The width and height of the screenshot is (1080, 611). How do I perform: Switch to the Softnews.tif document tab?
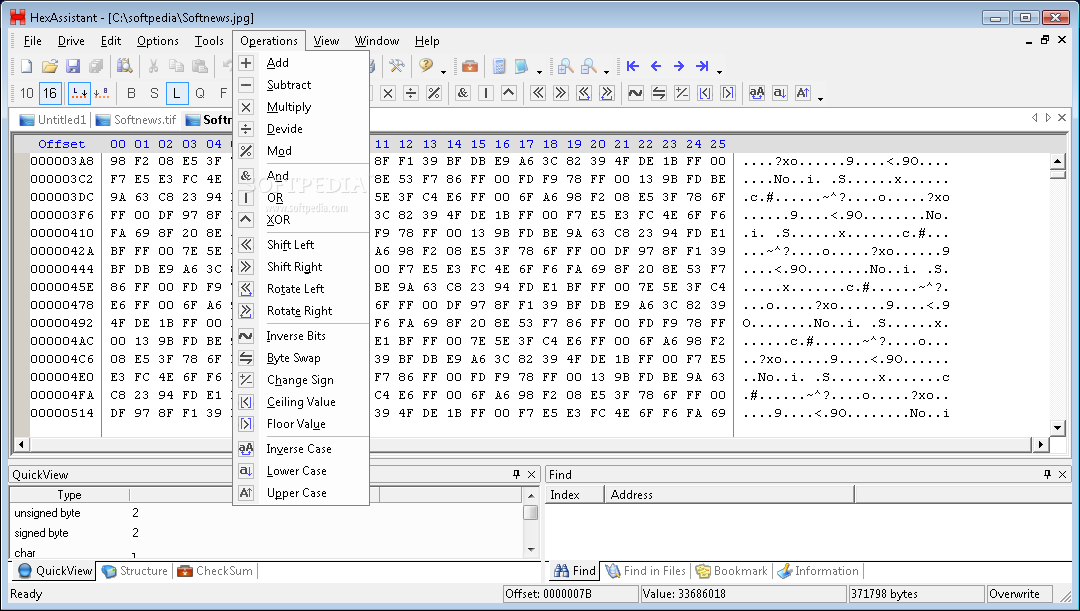pos(136,120)
